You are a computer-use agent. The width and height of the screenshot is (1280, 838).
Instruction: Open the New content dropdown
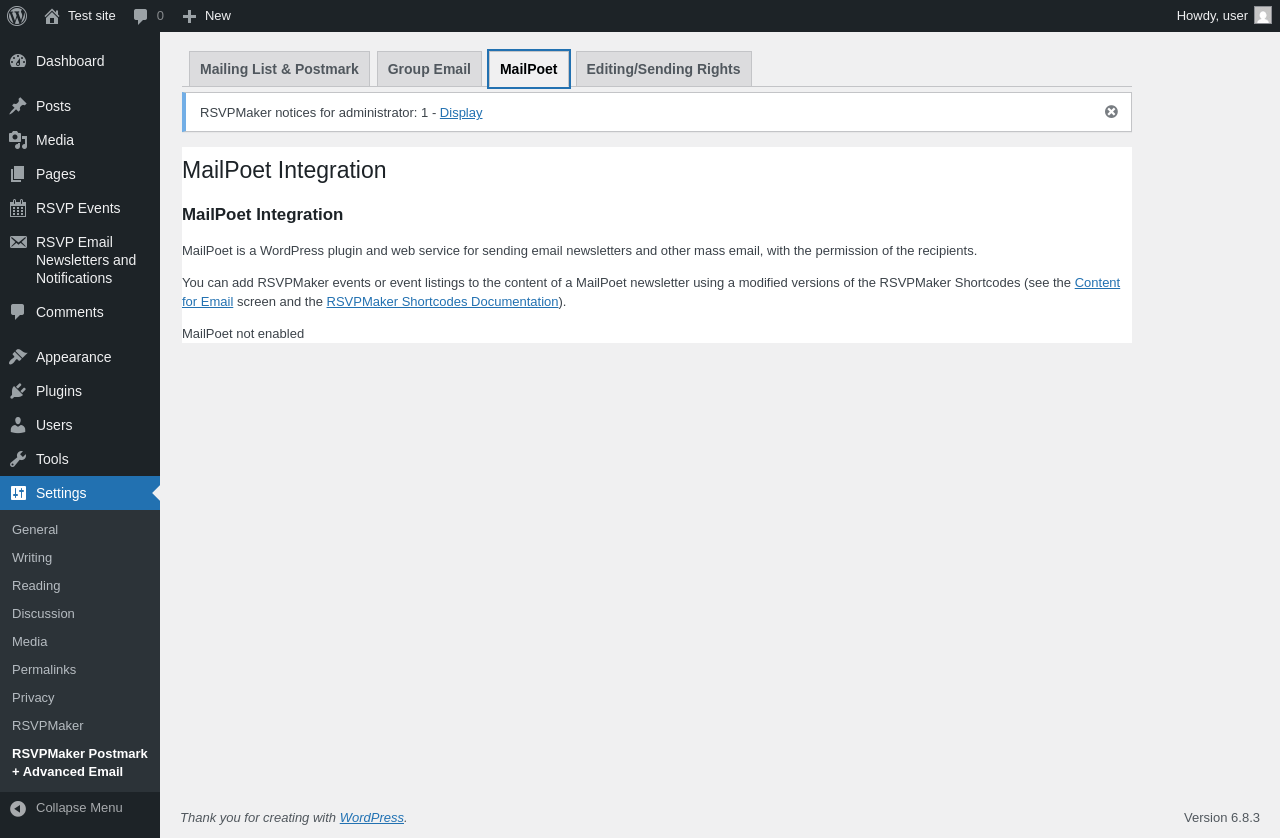pos(207,16)
